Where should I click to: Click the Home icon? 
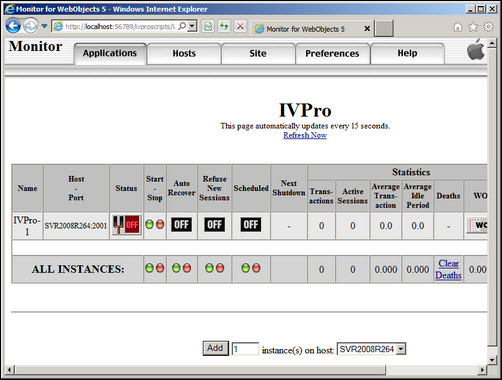(x=458, y=27)
